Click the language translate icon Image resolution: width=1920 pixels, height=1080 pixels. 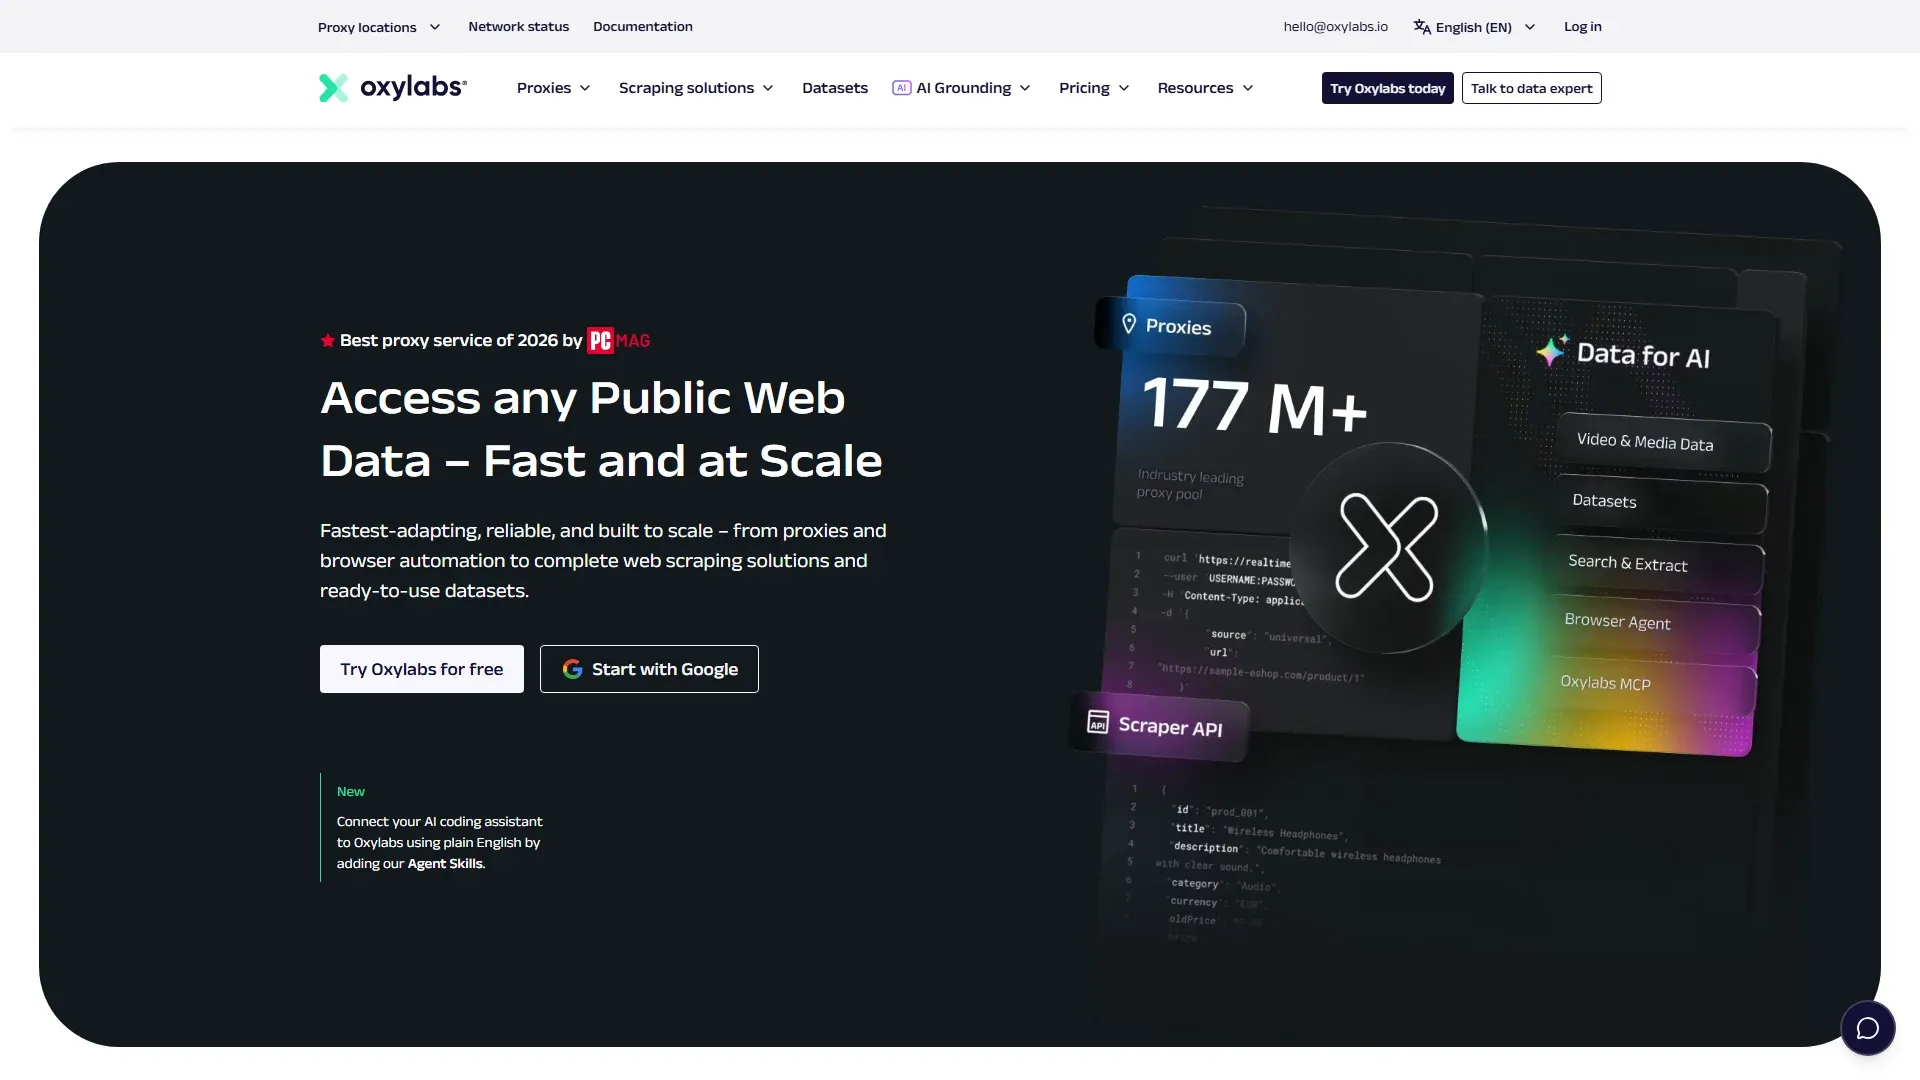pyautogui.click(x=1421, y=27)
